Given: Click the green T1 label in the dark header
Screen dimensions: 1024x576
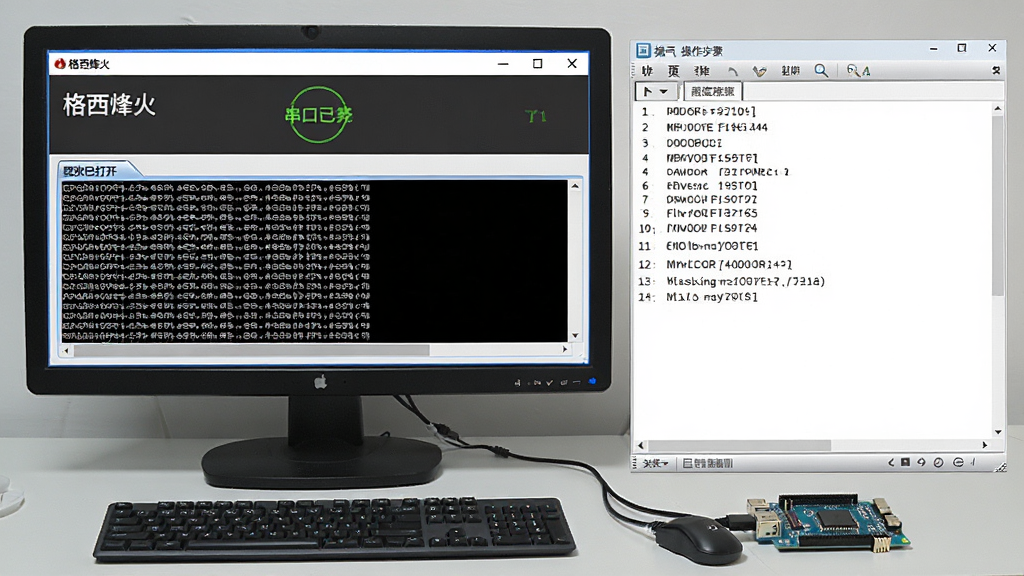Looking at the screenshot, I should (x=536, y=116).
